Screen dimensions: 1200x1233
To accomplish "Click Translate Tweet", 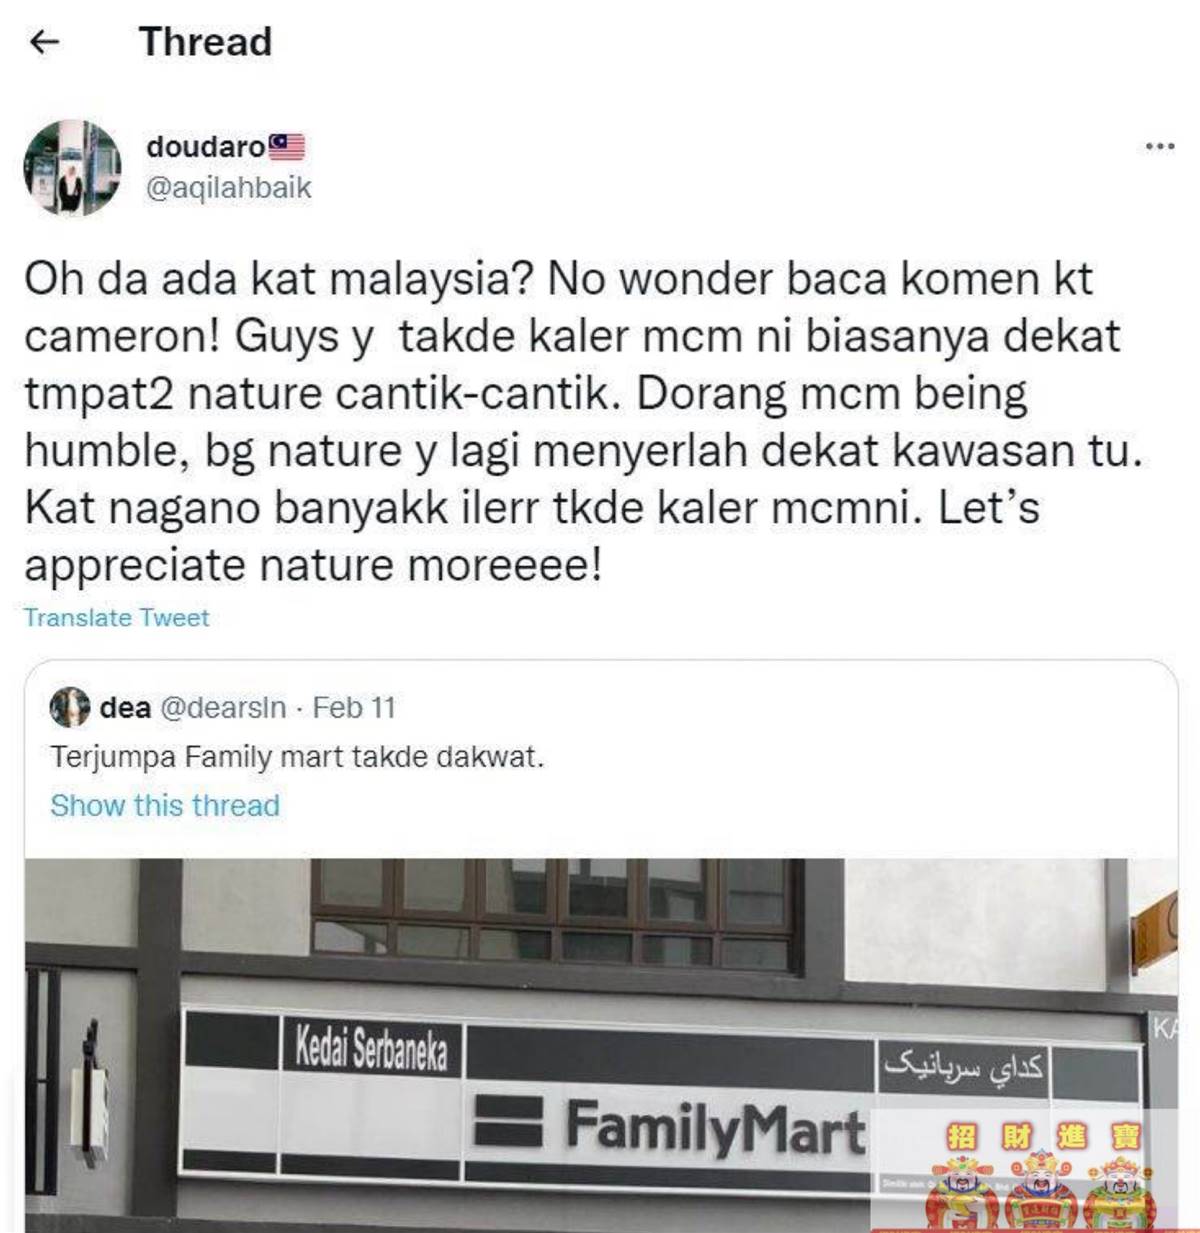I will [x=117, y=618].
